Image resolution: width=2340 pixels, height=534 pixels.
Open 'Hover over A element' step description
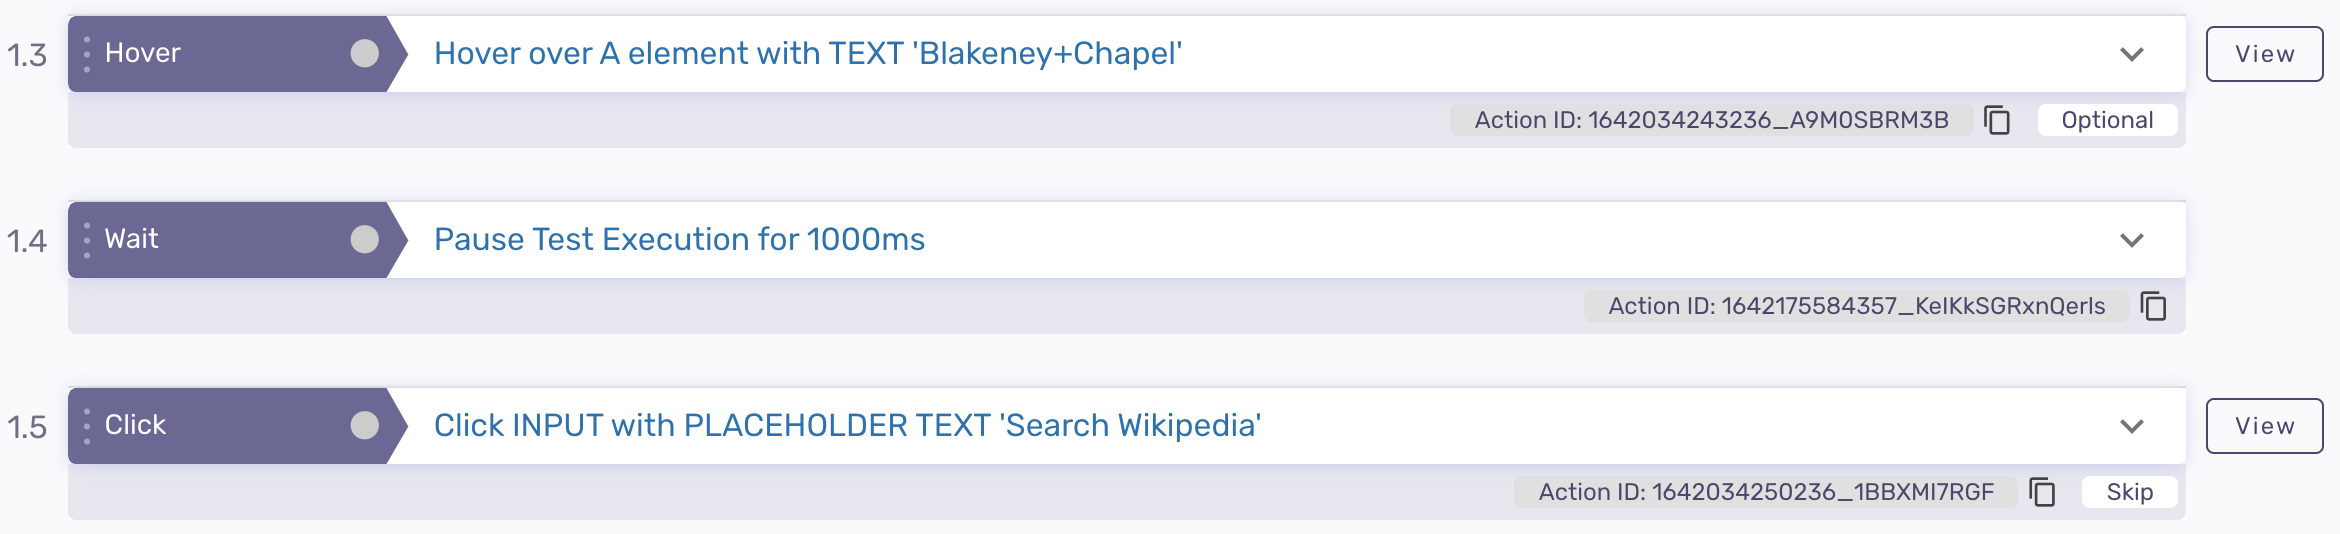tap(808, 54)
